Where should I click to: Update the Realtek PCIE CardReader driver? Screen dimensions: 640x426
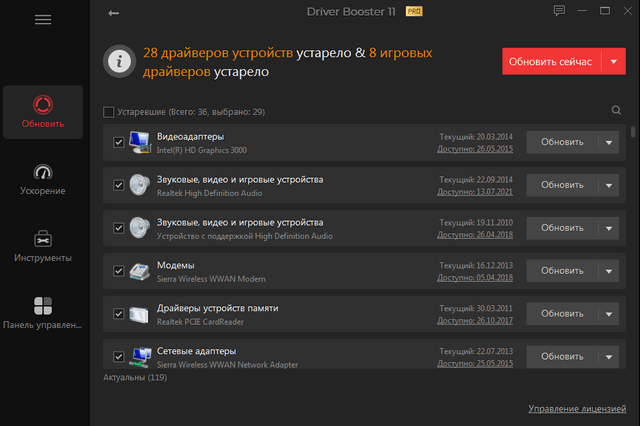pos(562,314)
